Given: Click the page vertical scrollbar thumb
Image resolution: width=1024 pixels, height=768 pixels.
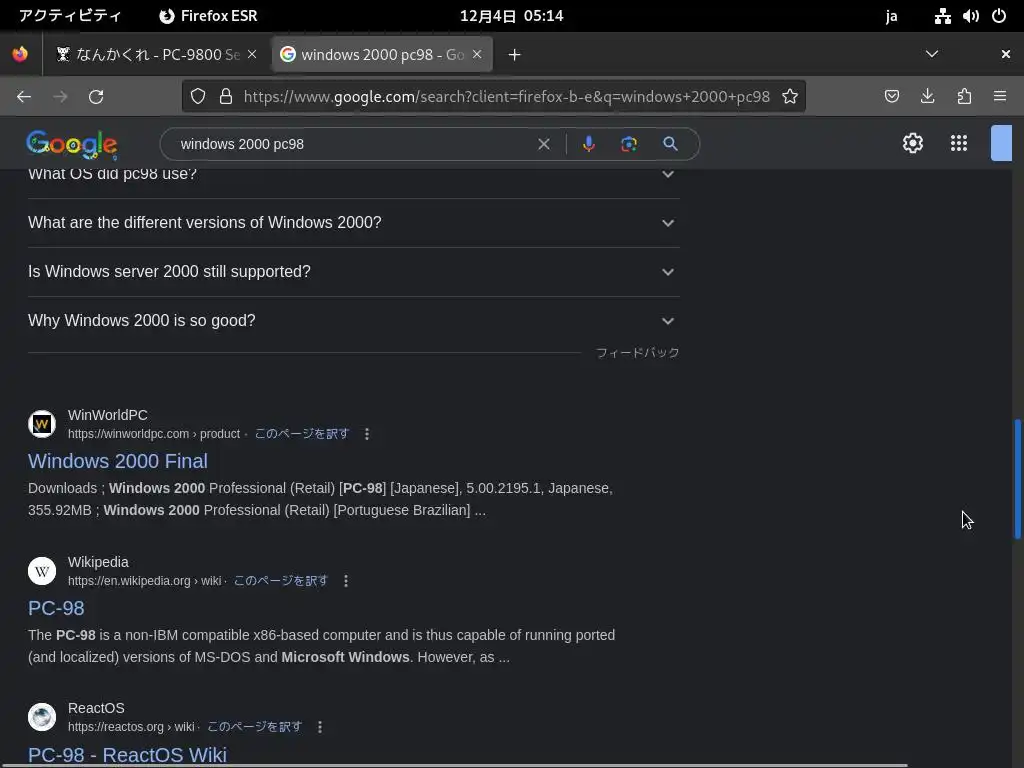Looking at the screenshot, I should (1017, 479).
